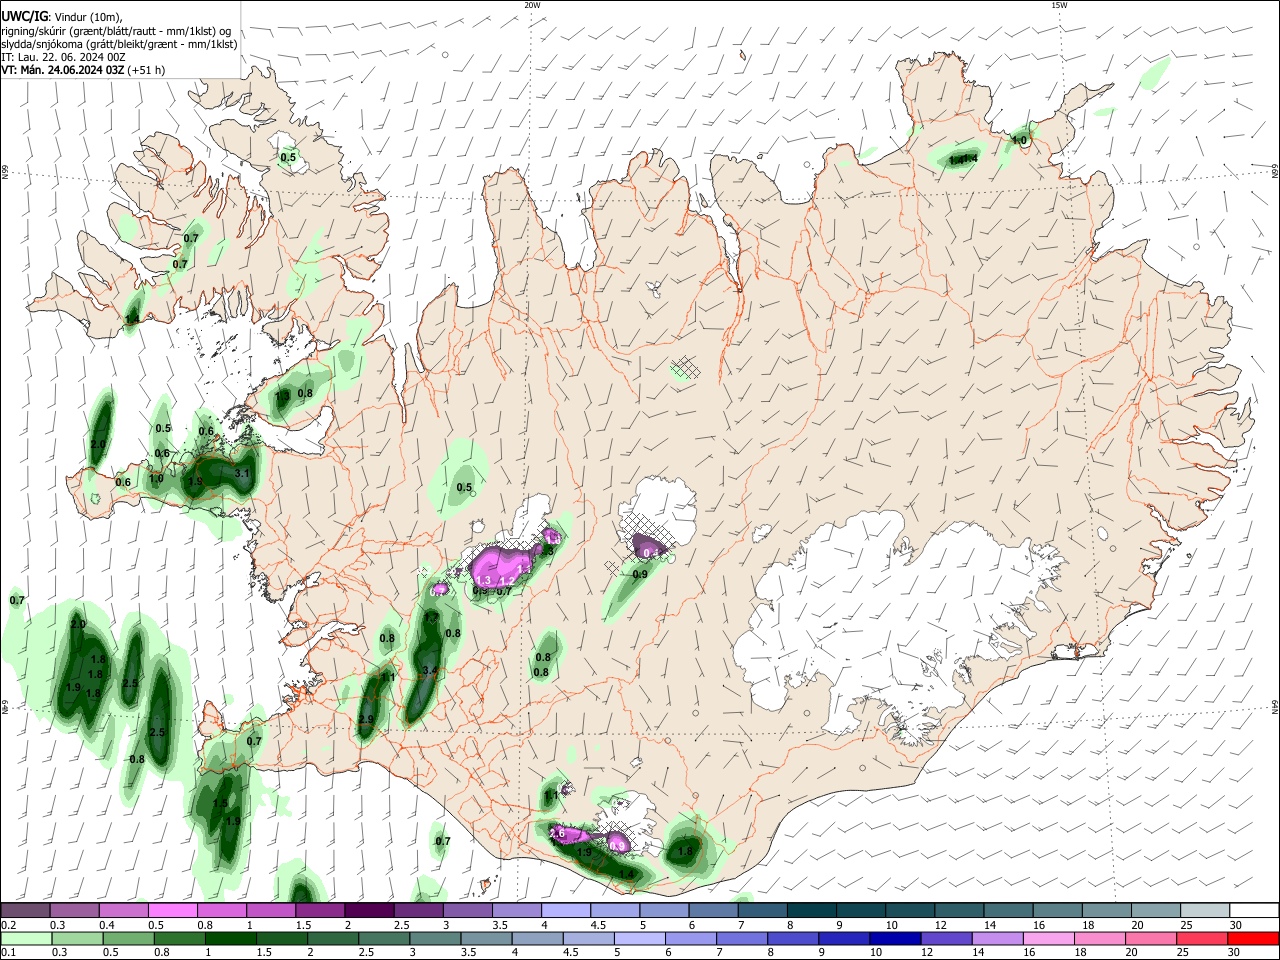The width and height of the screenshot is (1280, 960).
Task: Click the "1.1" value north of the south coast glacier
Action: pos(552,796)
